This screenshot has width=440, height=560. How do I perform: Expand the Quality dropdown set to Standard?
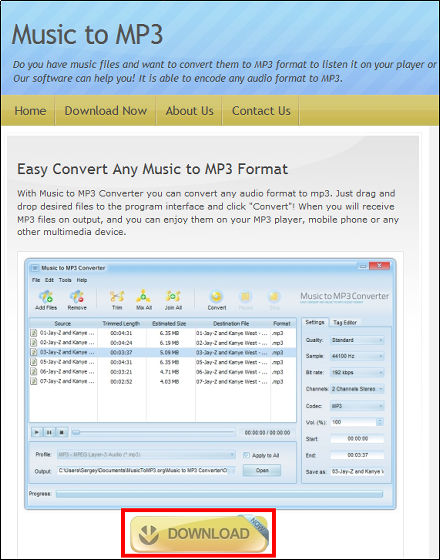(x=357, y=340)
